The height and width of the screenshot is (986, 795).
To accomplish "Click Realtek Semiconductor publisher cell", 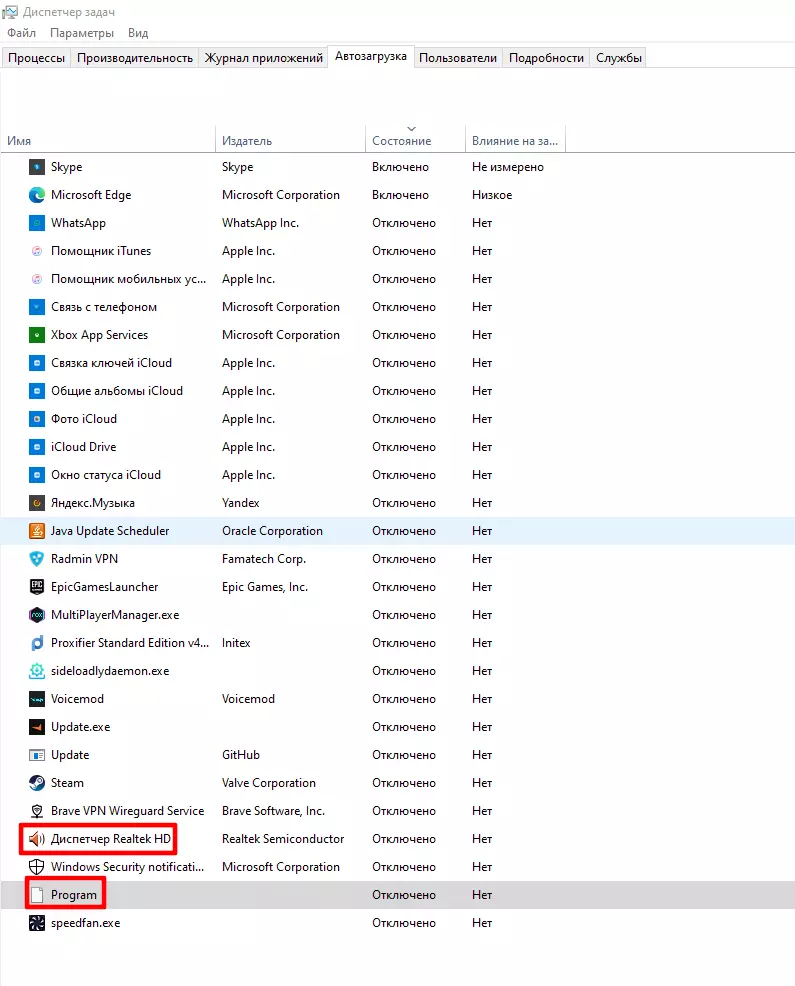I will 283,839.
